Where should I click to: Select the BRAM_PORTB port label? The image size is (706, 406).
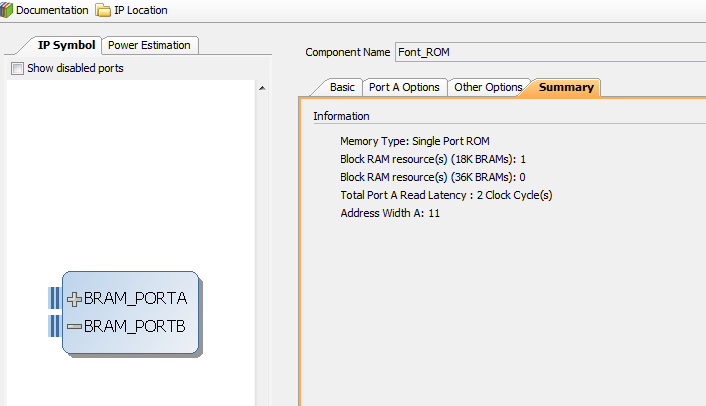(x=134, y=326)
